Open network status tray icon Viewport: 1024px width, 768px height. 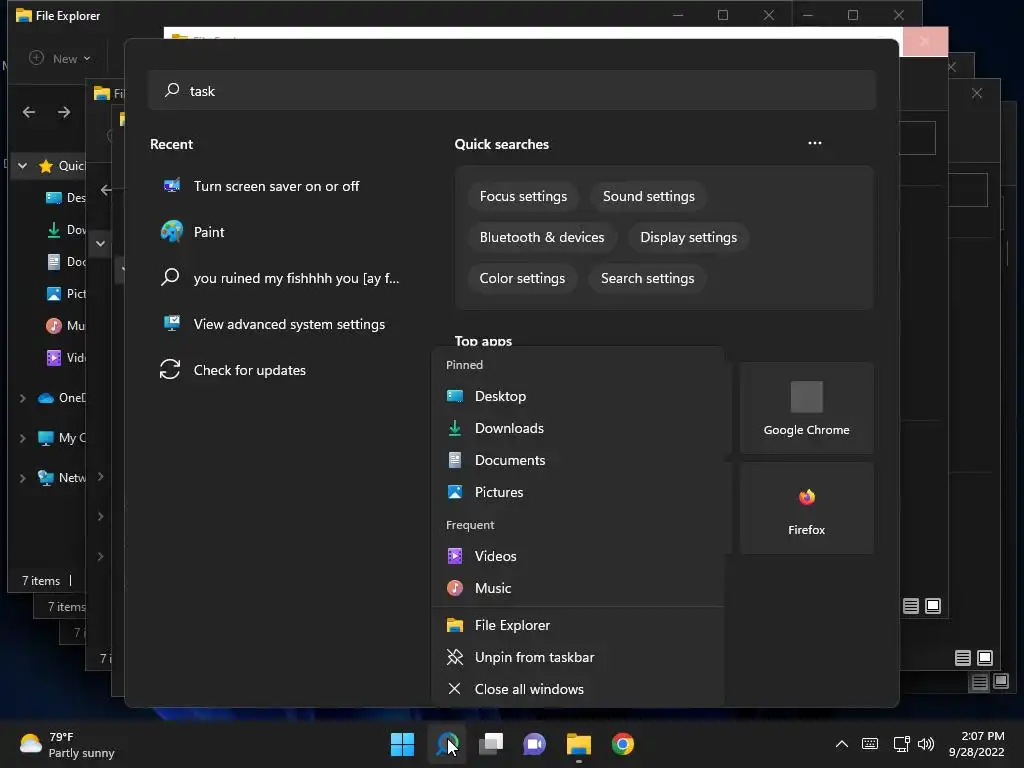(901, 744)
